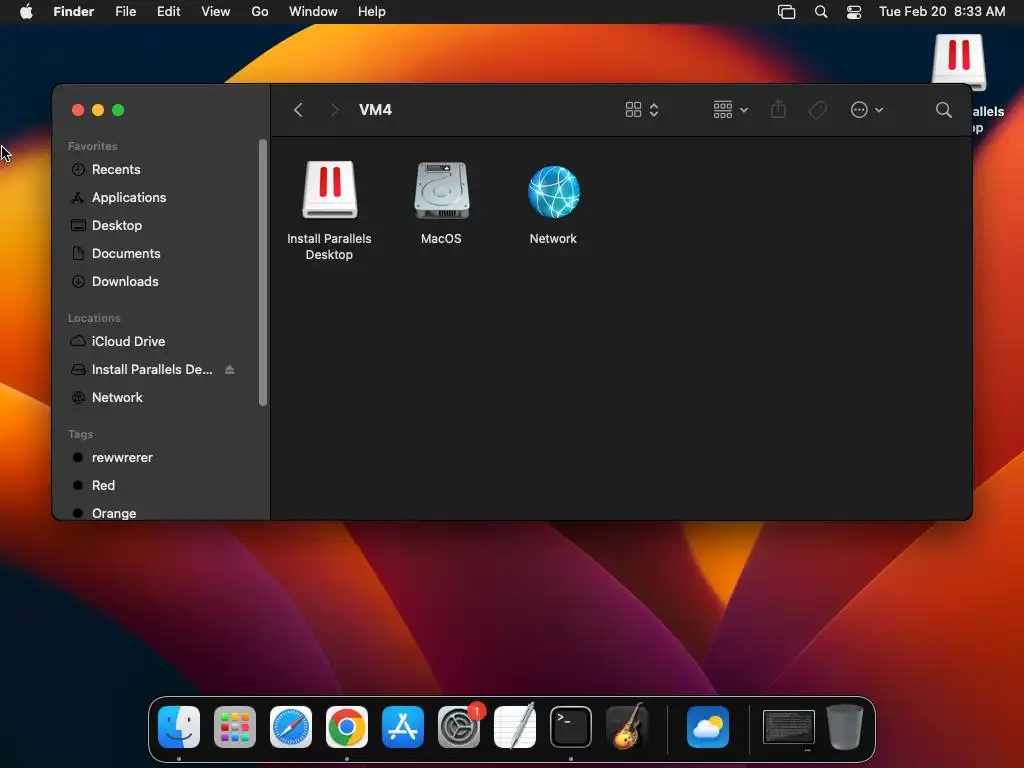Eject the Install Parallels Desktop volume

coord(230,370)
